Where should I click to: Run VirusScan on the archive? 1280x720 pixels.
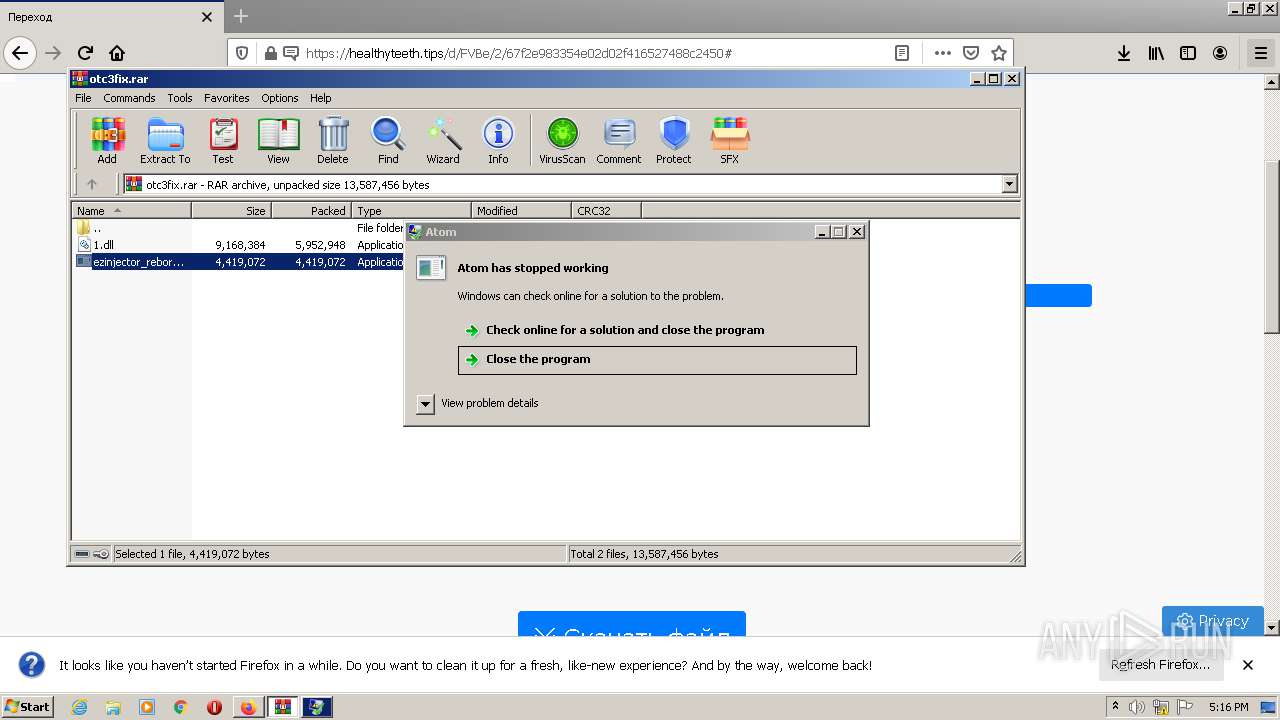(x=562, y=140)
